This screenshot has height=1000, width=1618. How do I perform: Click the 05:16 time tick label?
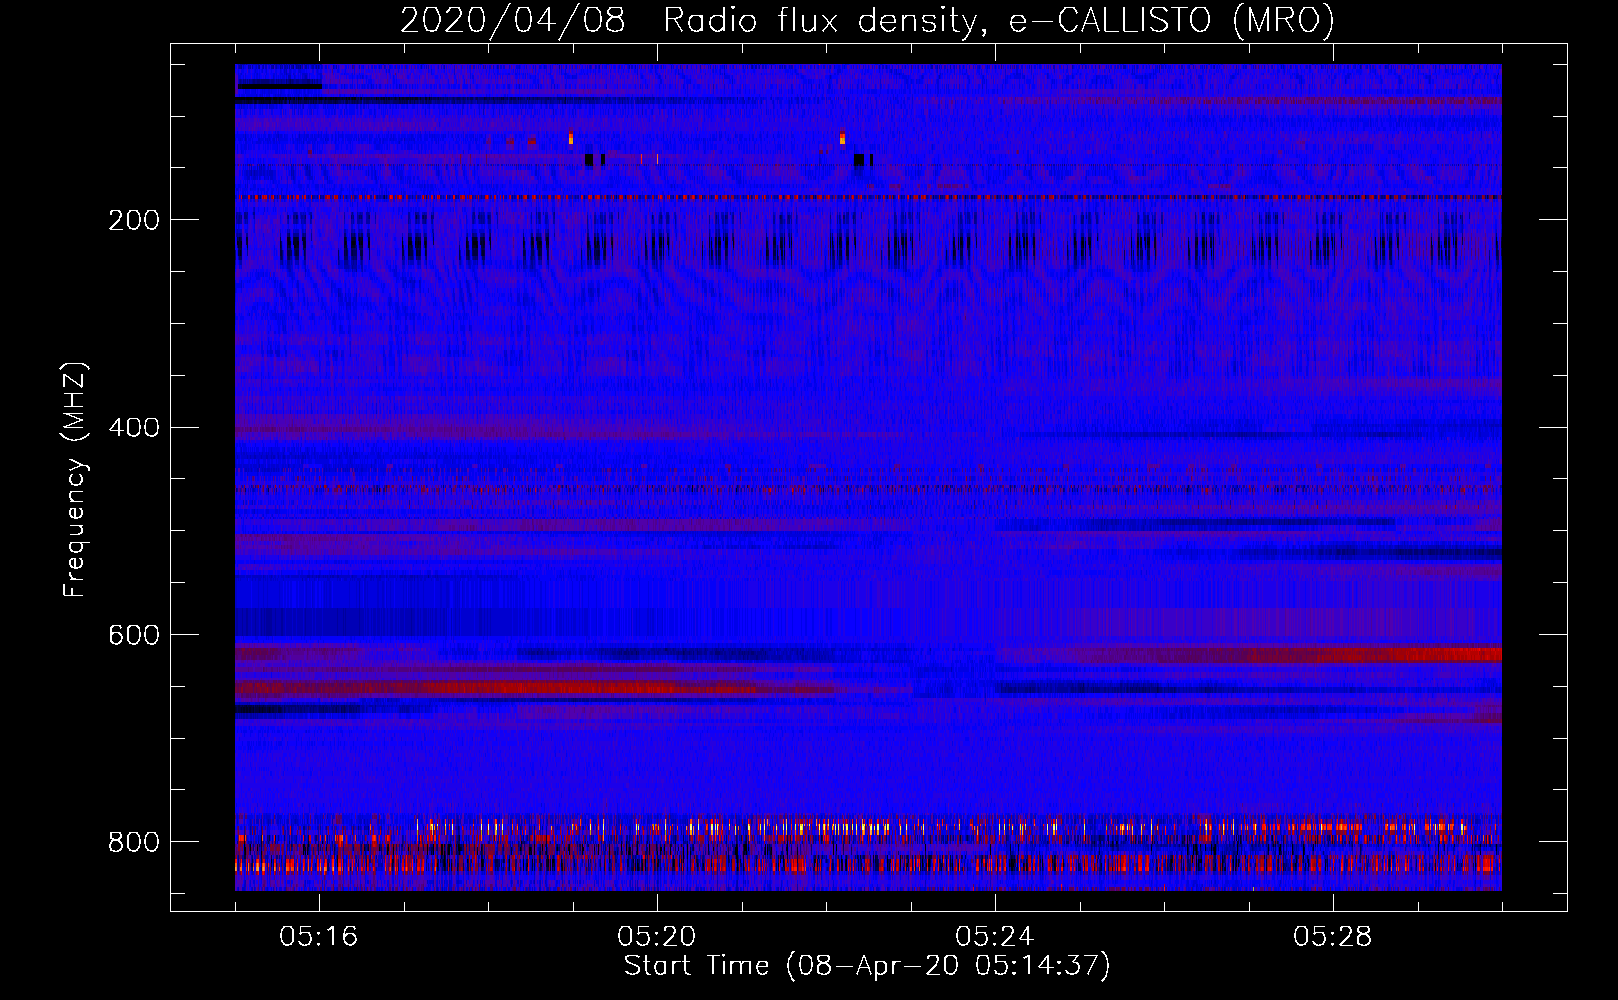(319, 937)
